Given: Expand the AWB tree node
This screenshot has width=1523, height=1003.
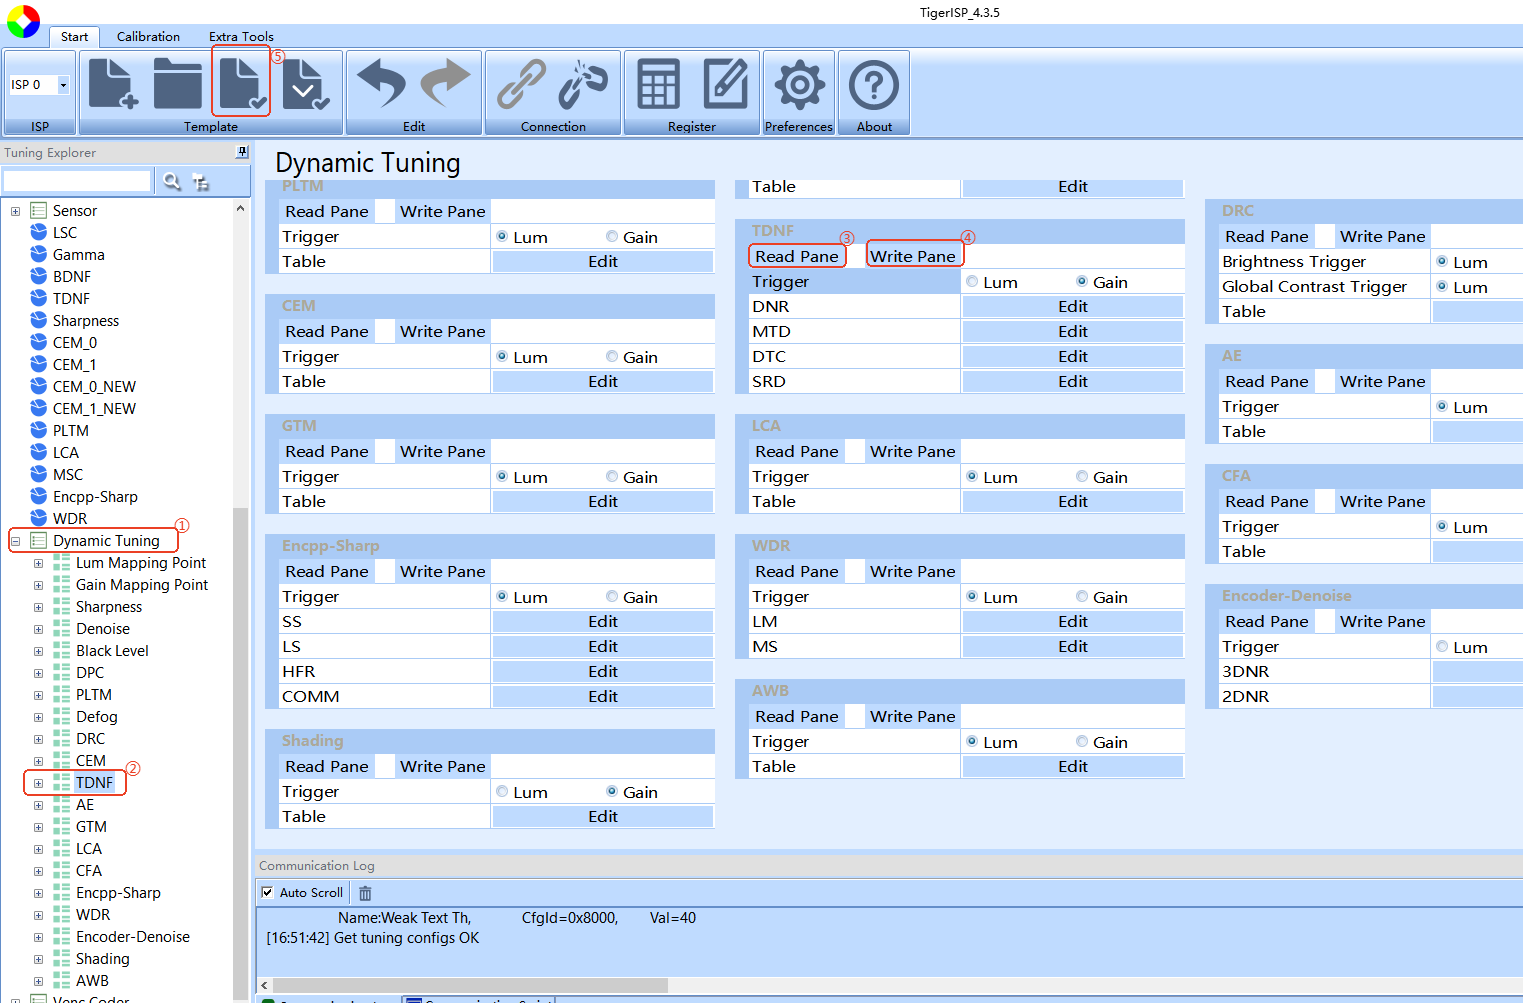Looking at the screenshot, I should pyautogui.click(x=38, y=981).
